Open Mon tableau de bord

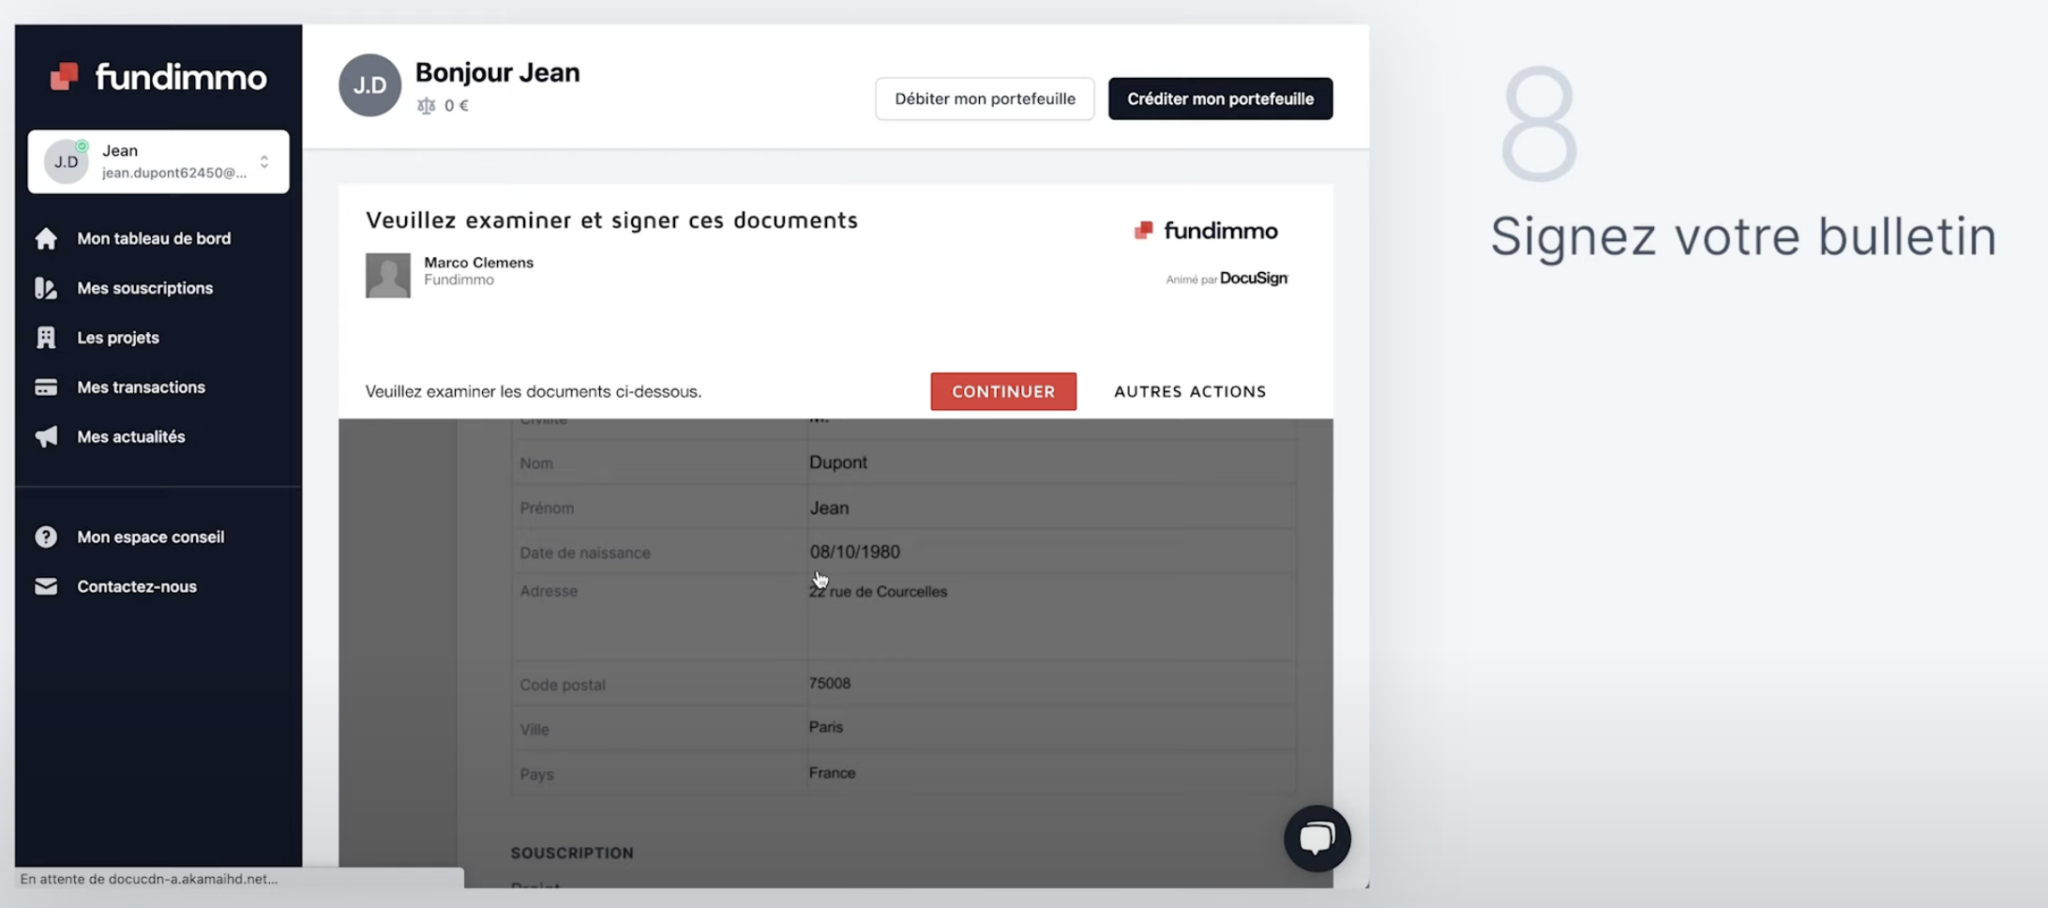pos(154,238)
